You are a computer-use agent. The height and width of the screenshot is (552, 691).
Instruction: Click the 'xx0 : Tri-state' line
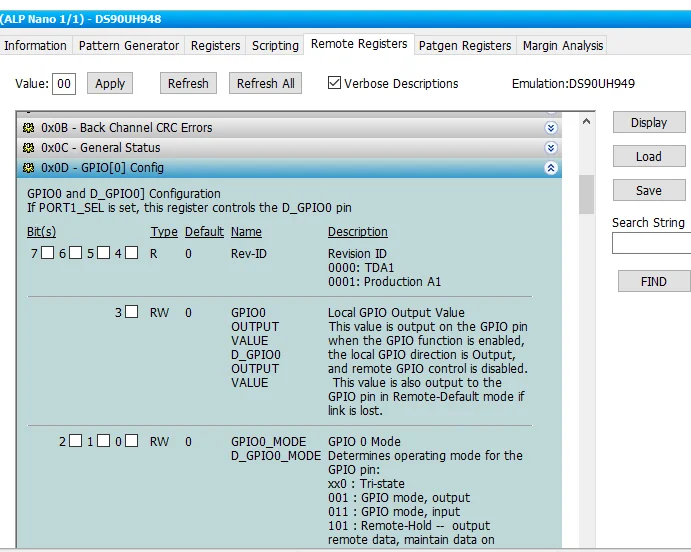pyautogui.click(x=366, y=484)
